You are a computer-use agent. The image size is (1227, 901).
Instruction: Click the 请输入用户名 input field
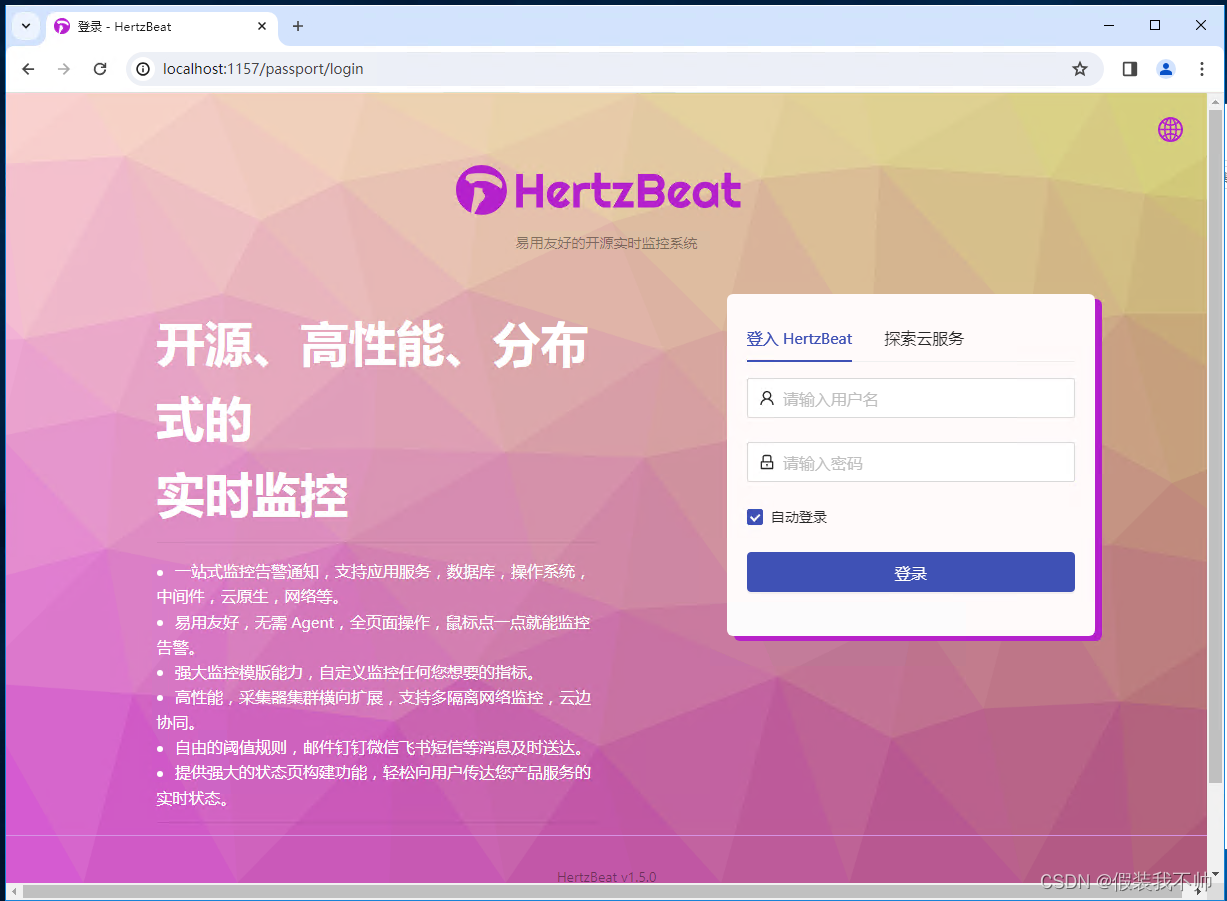pos(910,398)
